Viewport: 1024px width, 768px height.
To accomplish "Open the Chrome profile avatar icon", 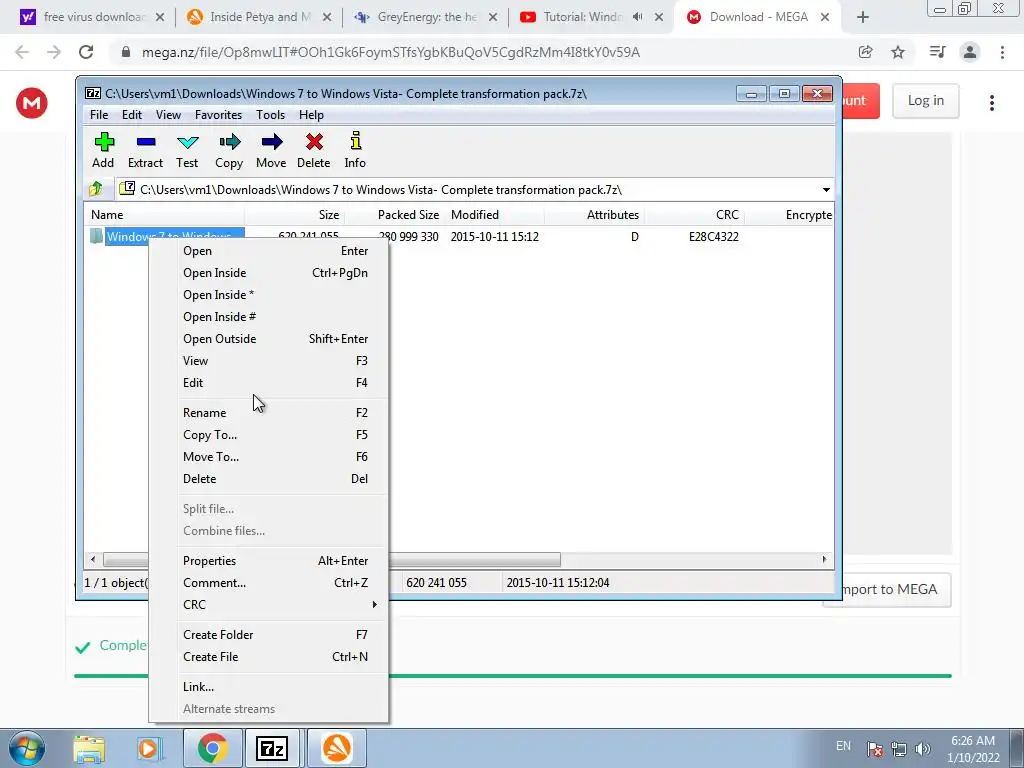I will pos(970,52).
